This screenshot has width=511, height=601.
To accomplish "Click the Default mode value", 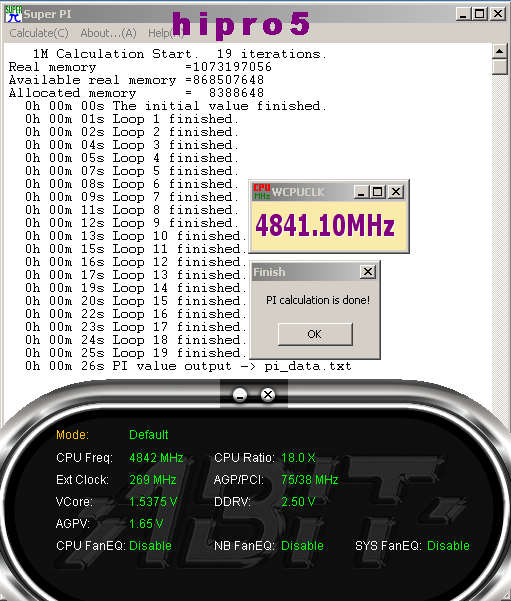I will pos(149,435).
